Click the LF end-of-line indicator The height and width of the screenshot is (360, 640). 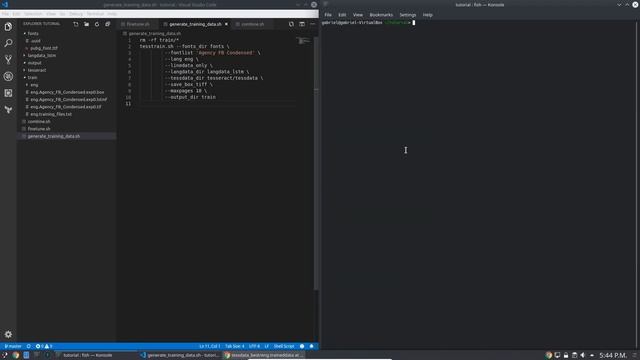267,346
